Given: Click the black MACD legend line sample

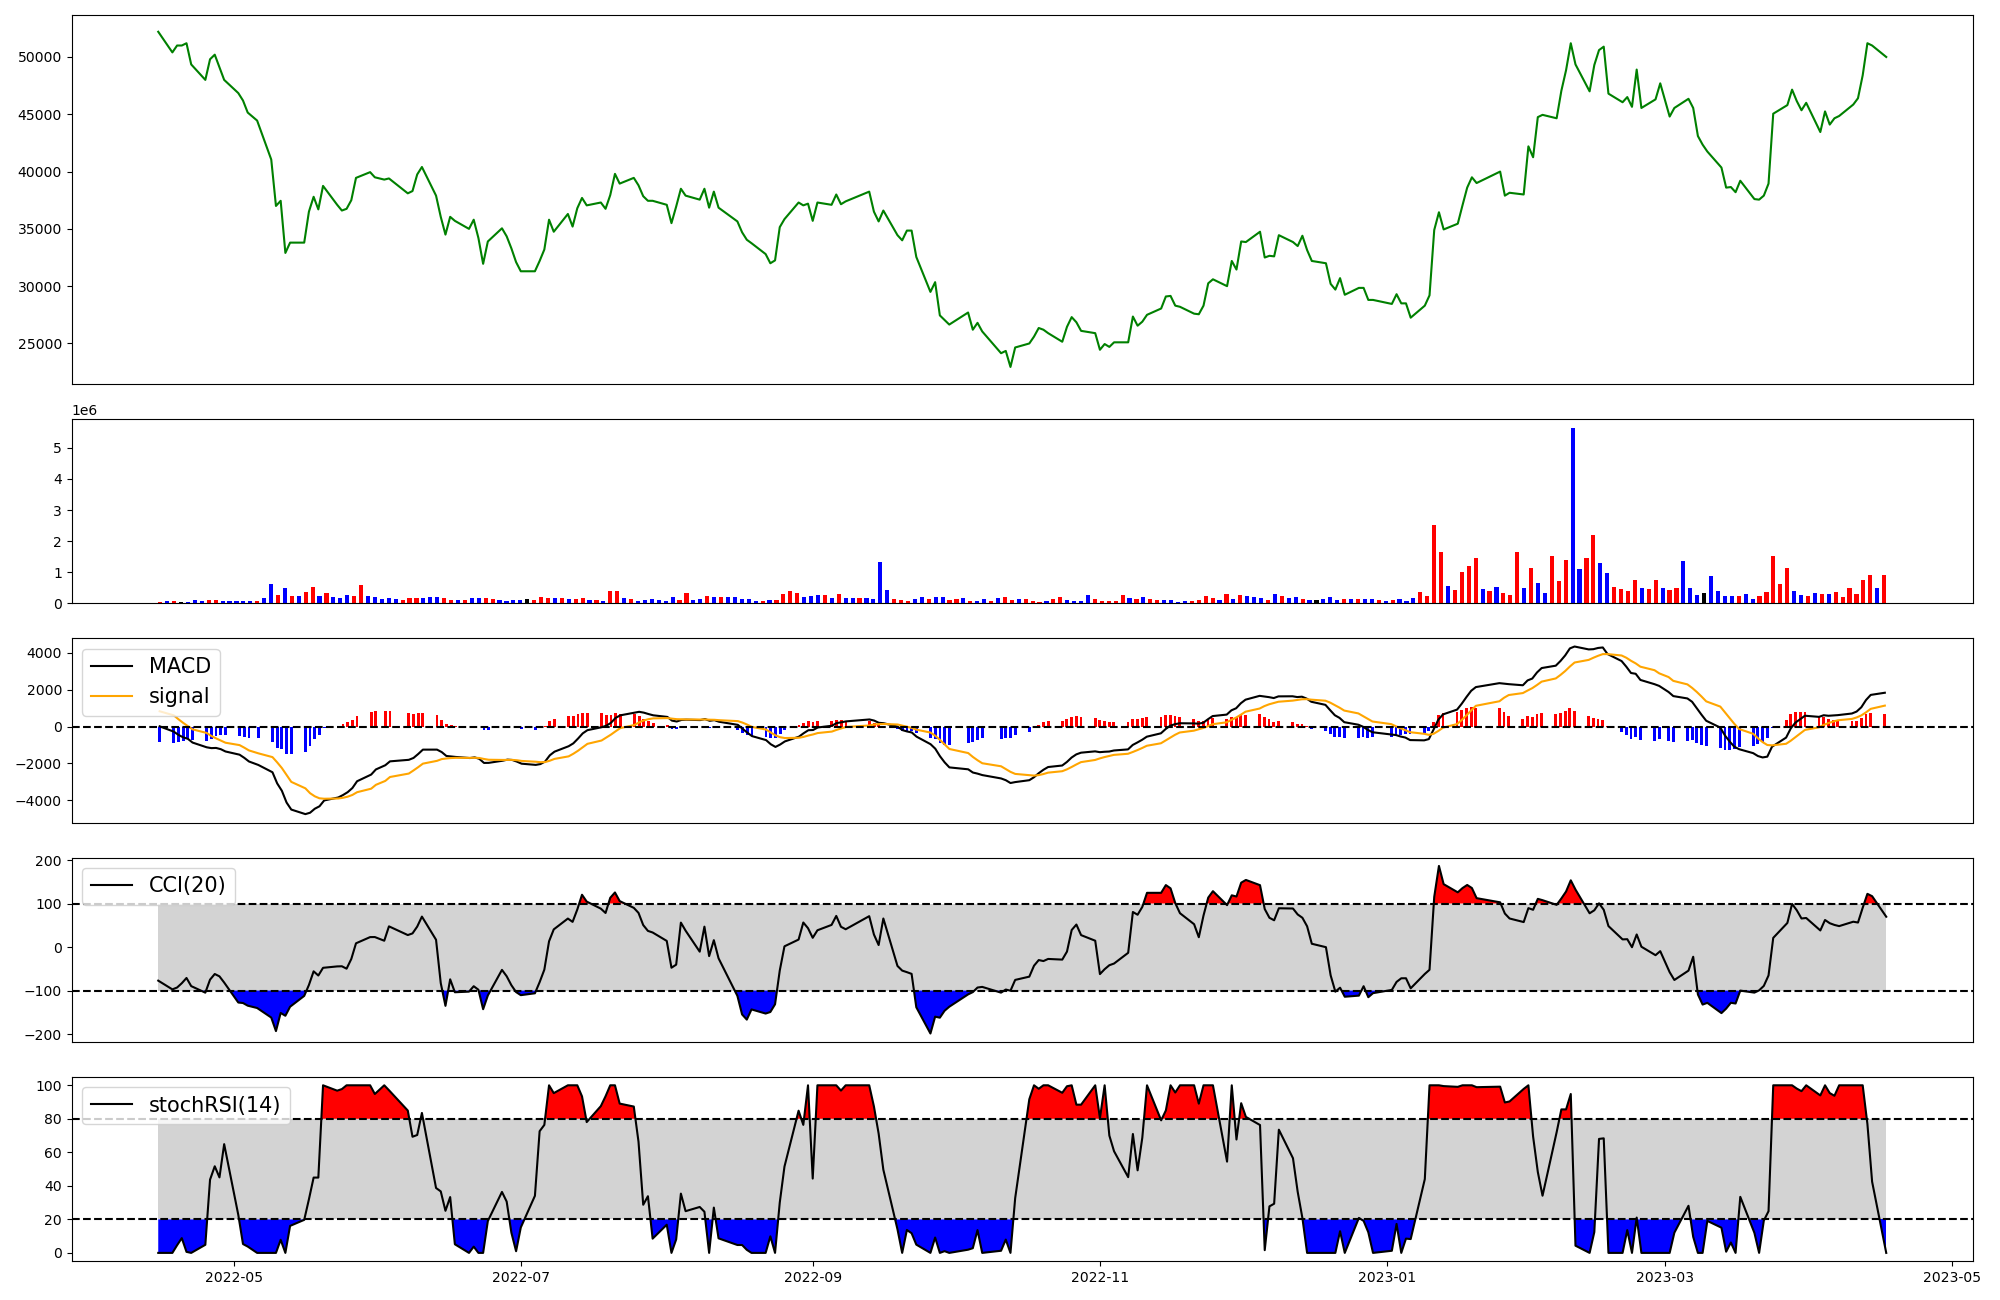Looking at the screenshot, I should point(112,666).
